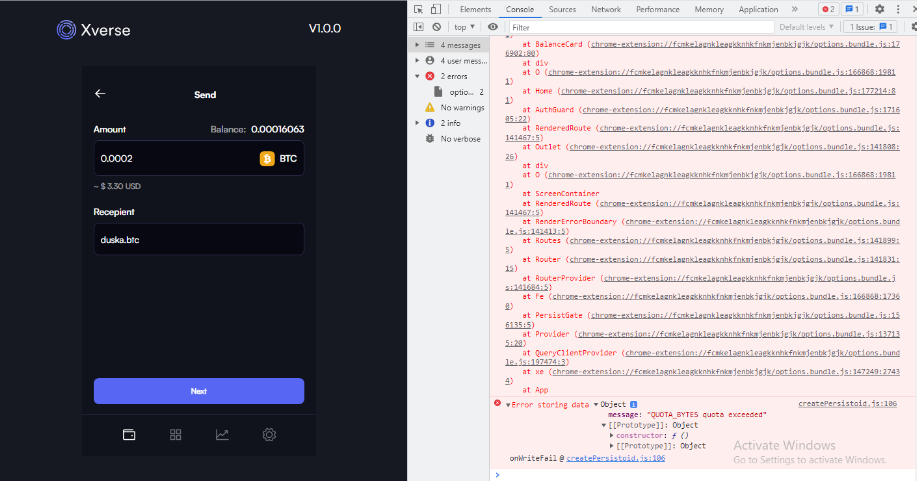Open the wallet tab icon

tap(129, 435)
